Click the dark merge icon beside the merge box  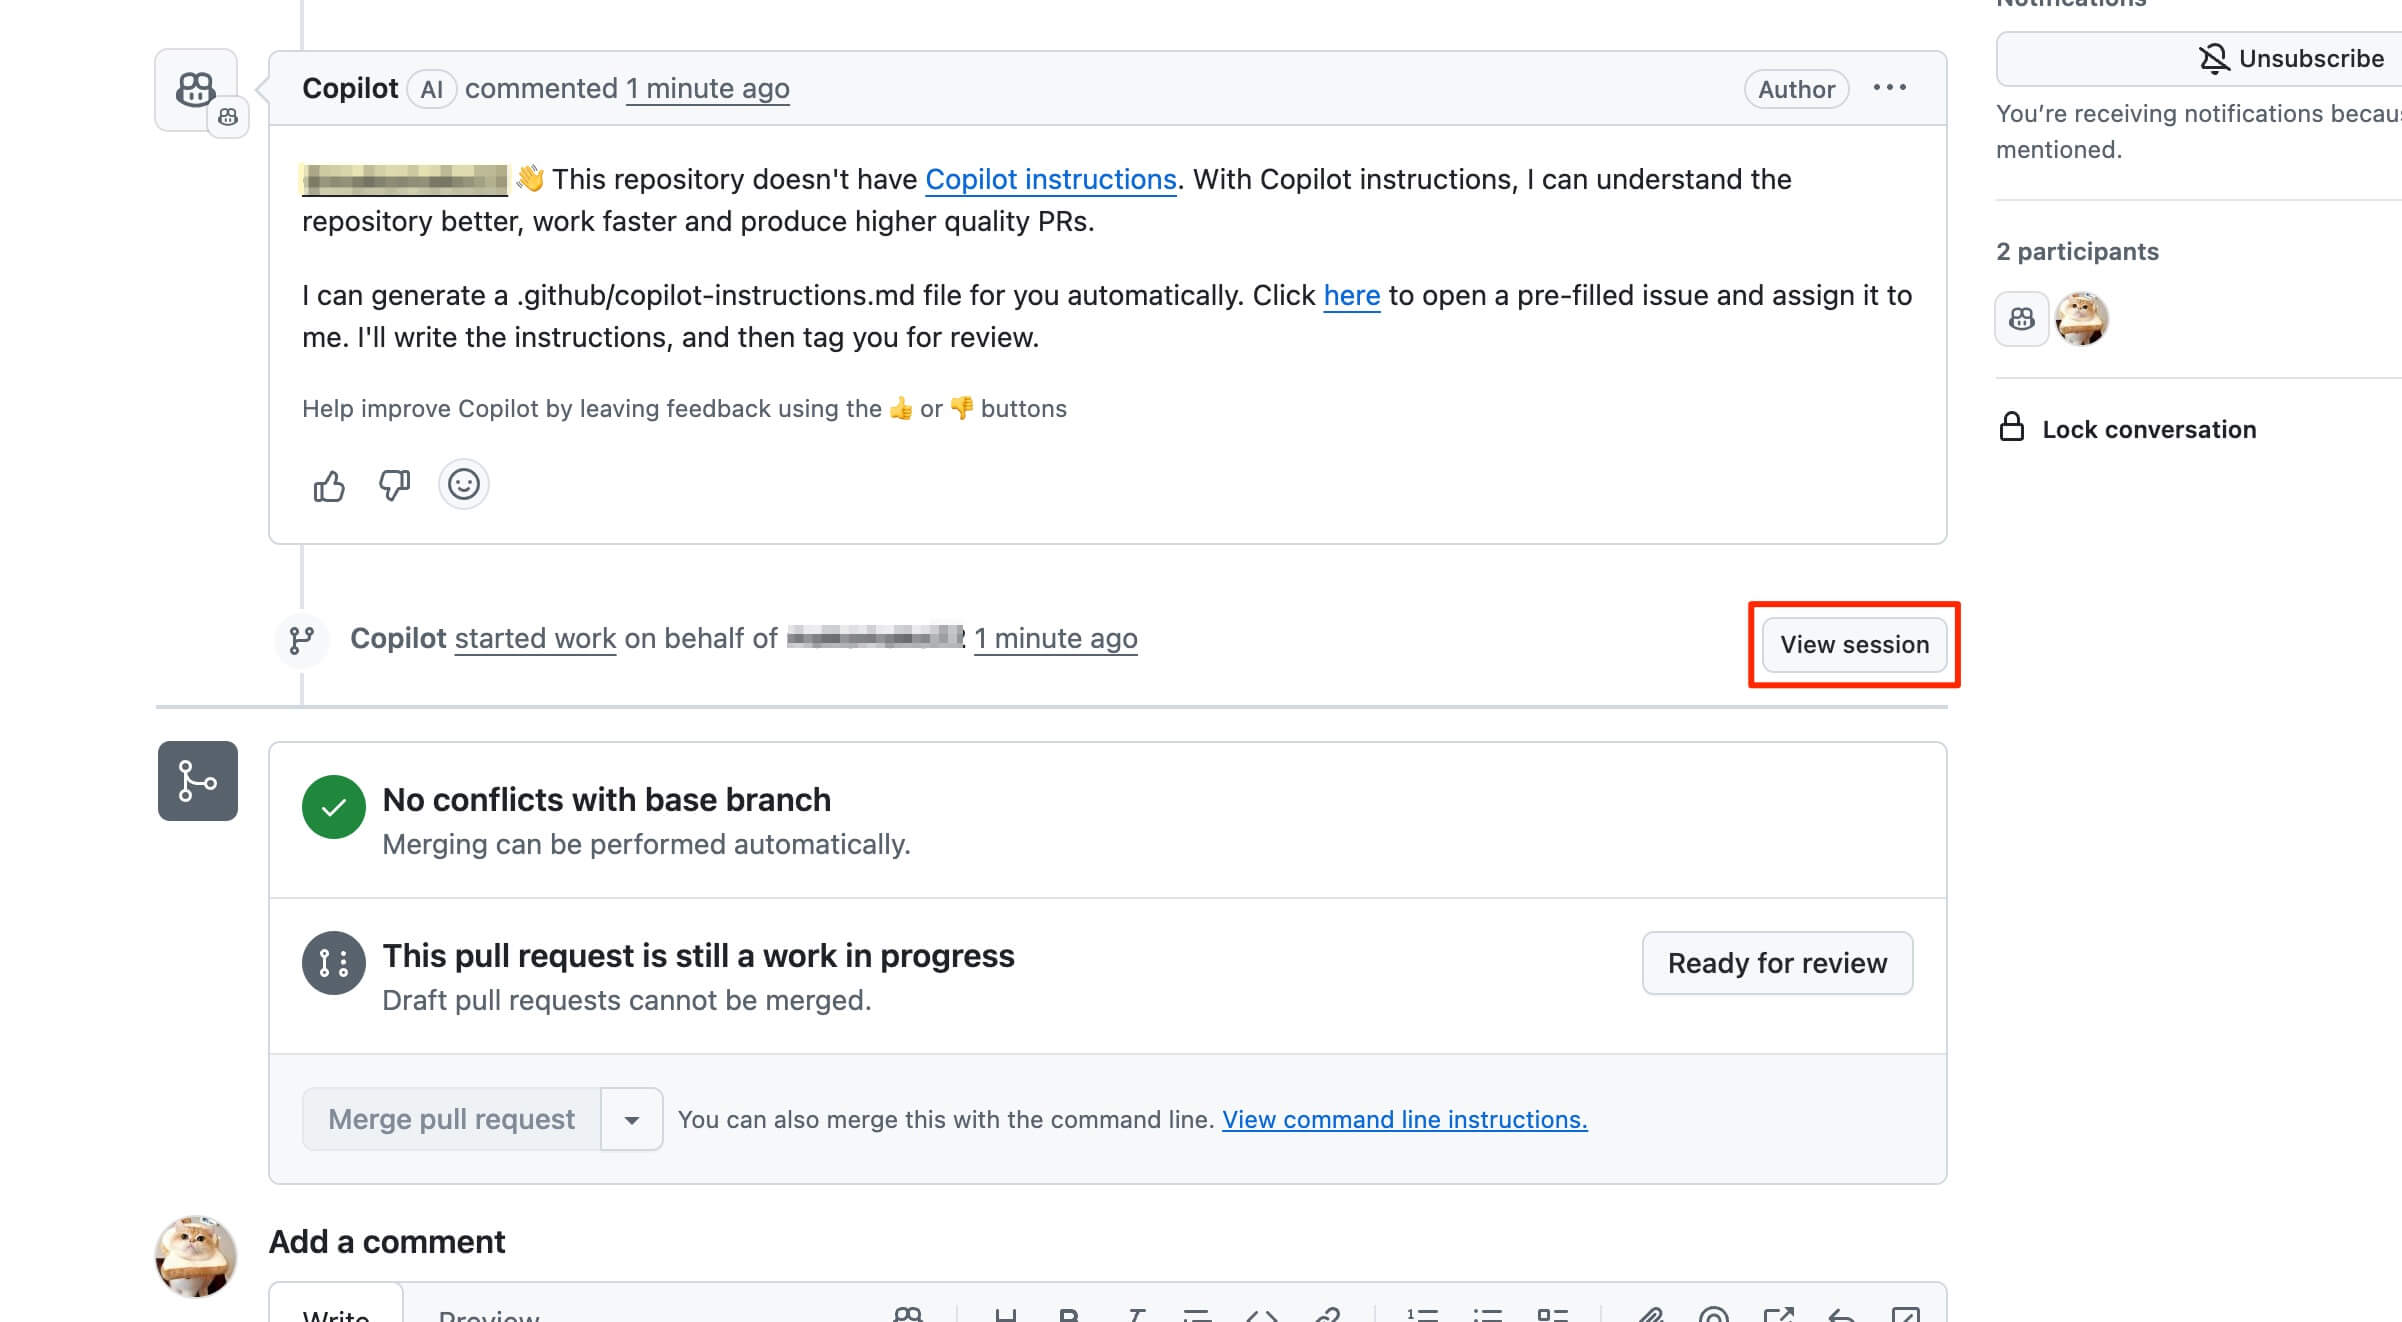click(x=198, y=781)
